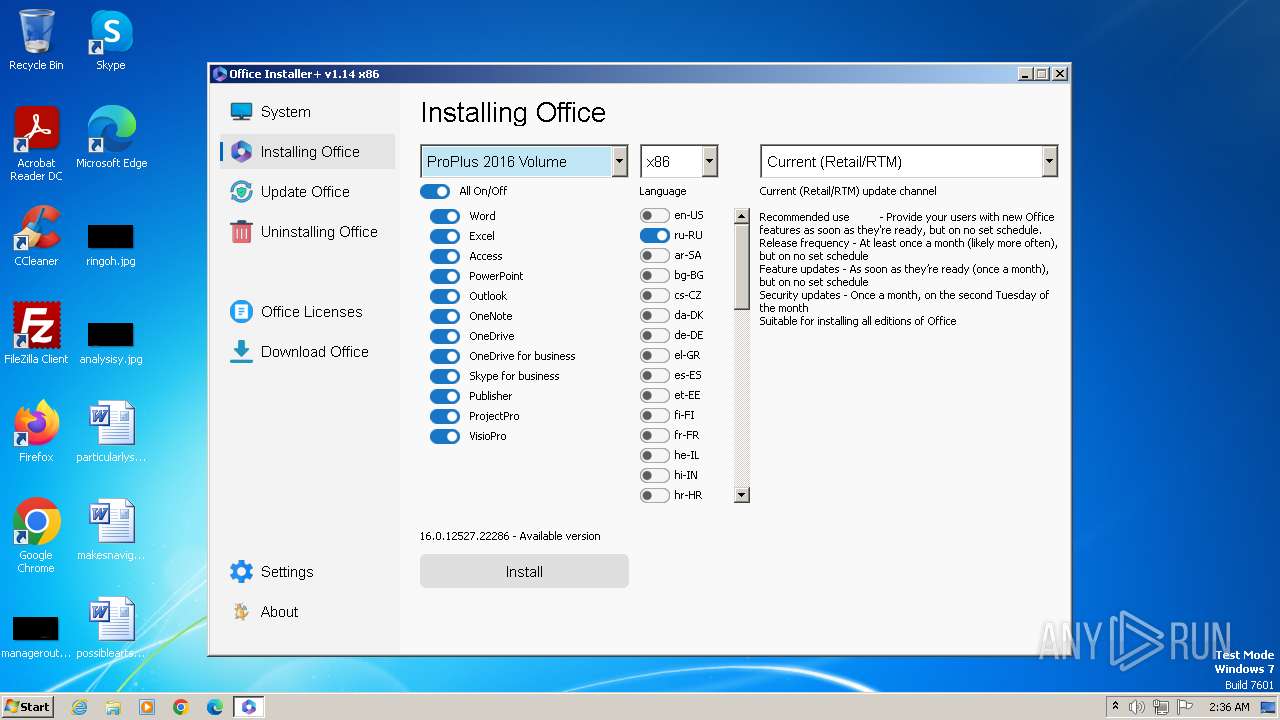Open CCleaner desktop shortcut
Image resolution: width=1280 pixels, height=720 pixels.
(x=36, y=236)
